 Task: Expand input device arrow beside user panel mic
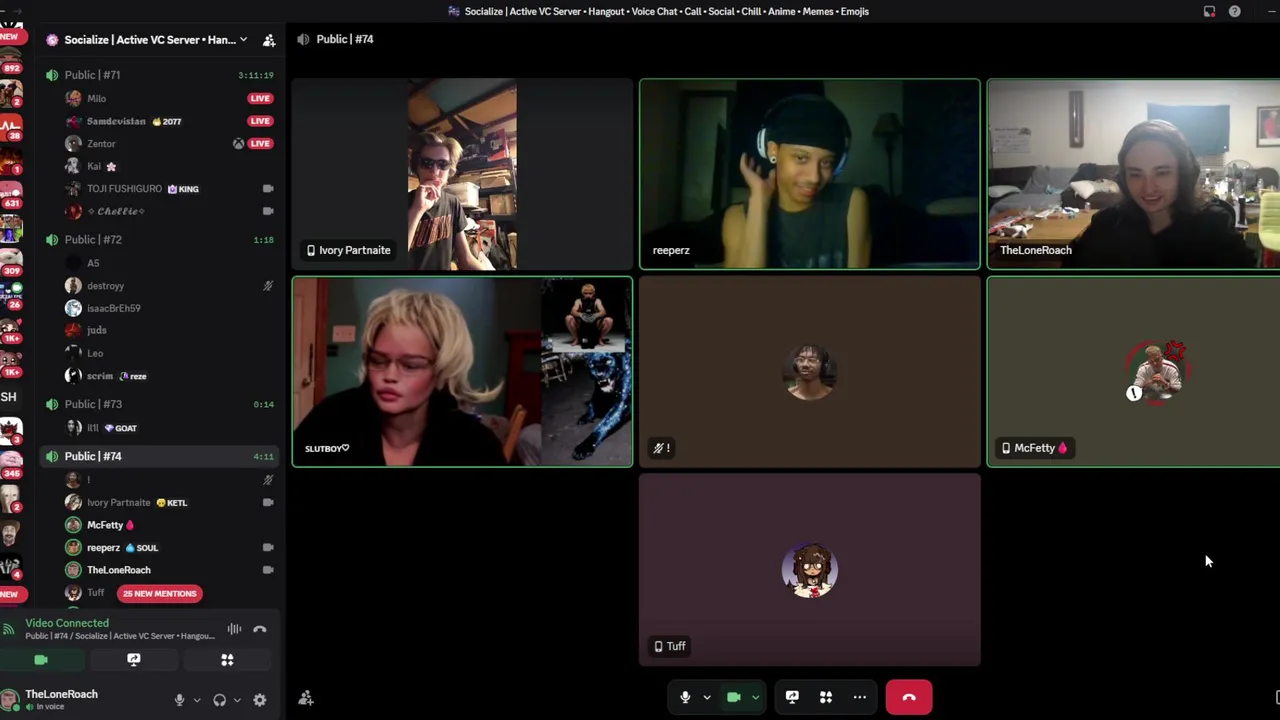[196, 700]
